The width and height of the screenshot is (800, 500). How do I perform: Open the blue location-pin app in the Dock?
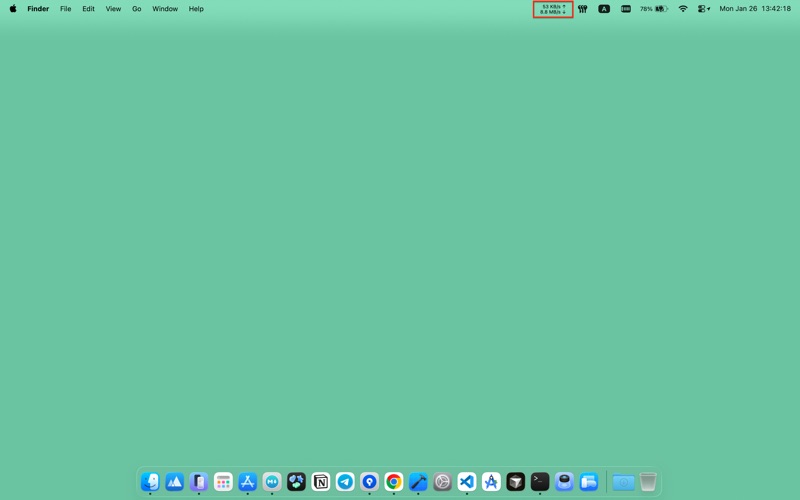click(369, 482)
